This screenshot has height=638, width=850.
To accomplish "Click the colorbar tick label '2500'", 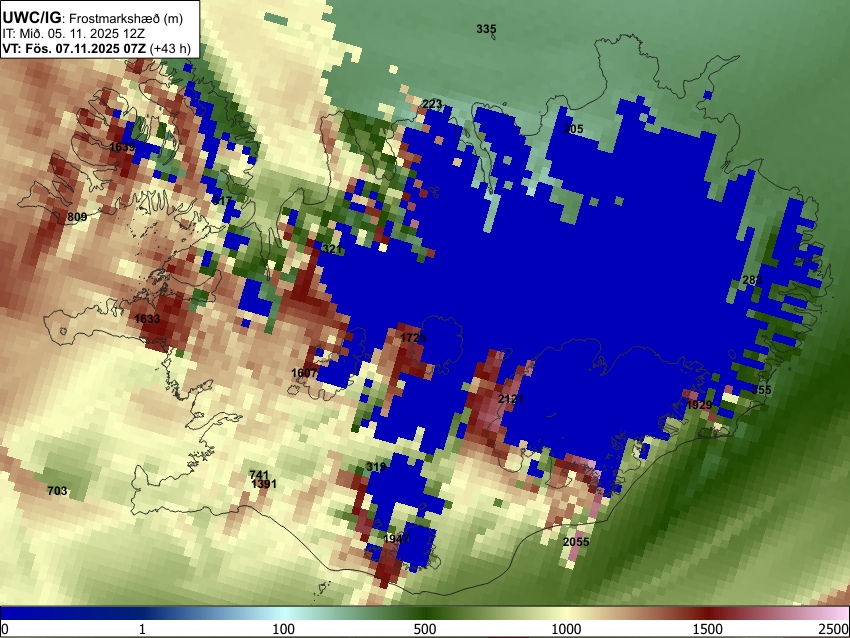I will [834, 629].
